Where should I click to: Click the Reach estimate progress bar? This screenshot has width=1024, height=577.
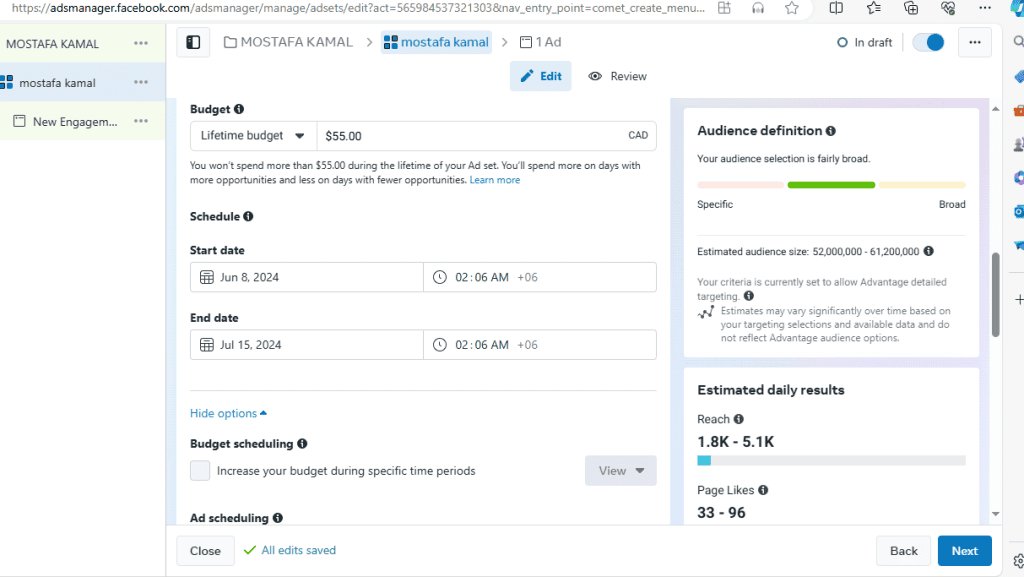click(831, 461)
